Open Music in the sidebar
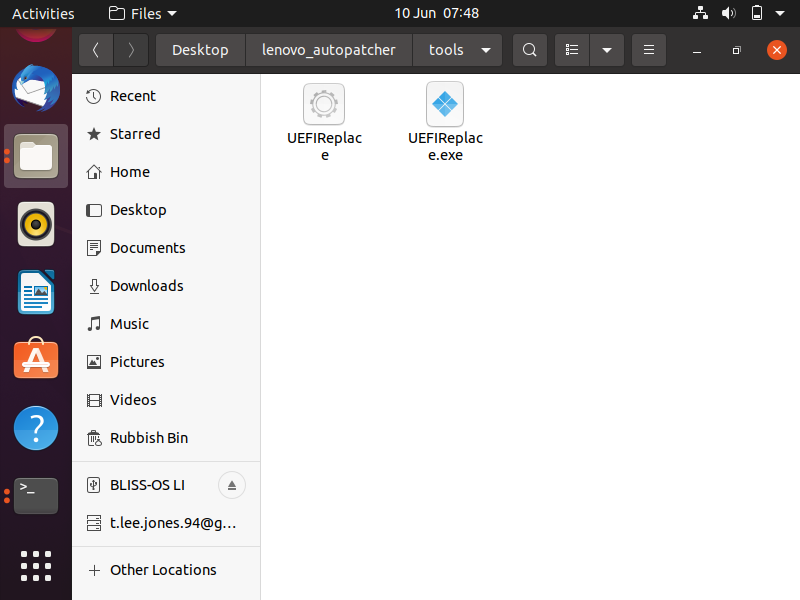 (166, 324)
